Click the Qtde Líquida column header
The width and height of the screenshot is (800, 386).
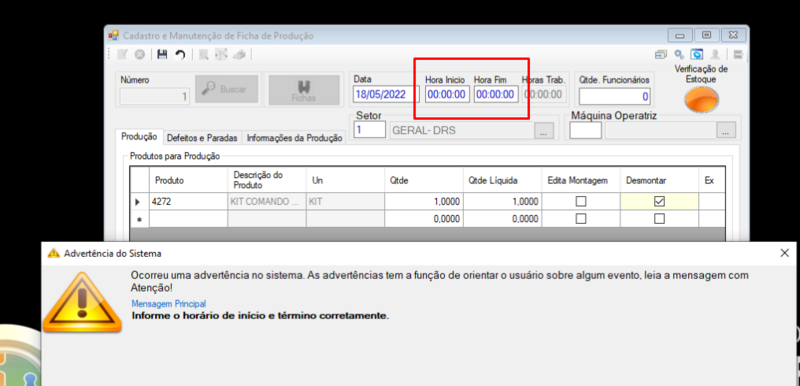502,181
